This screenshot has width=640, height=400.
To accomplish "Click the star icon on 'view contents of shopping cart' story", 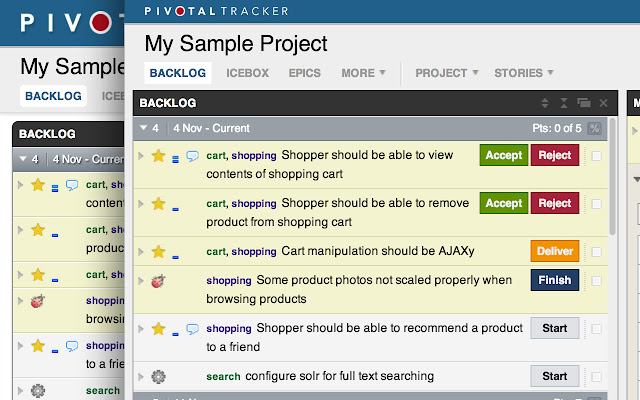I will [x=158, y=156].
